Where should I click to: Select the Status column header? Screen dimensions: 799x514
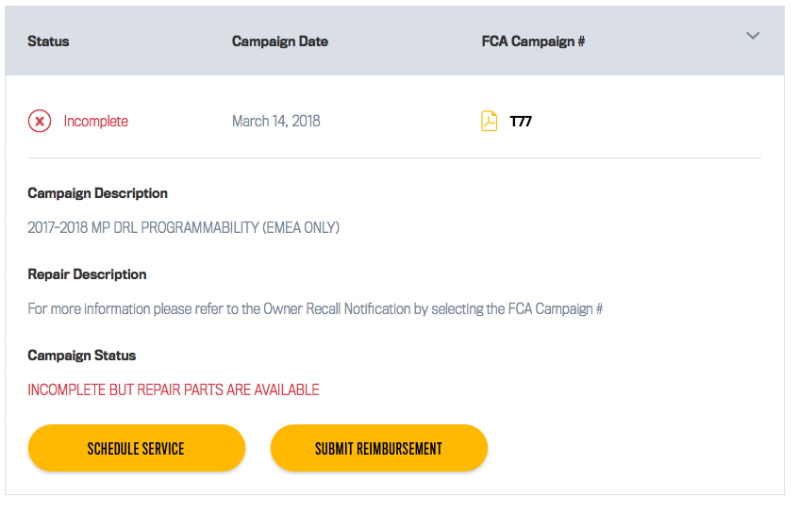pos(48,42)
